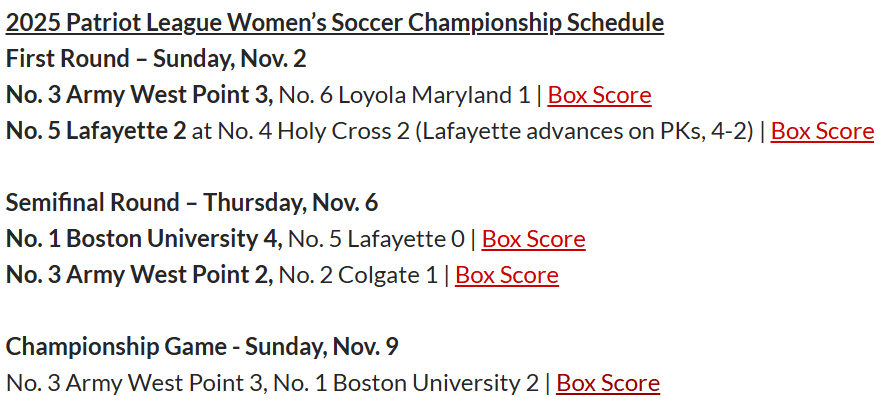
Task: Open Box Score for Army vs Loyola Maryland
Action: [599, 95]
